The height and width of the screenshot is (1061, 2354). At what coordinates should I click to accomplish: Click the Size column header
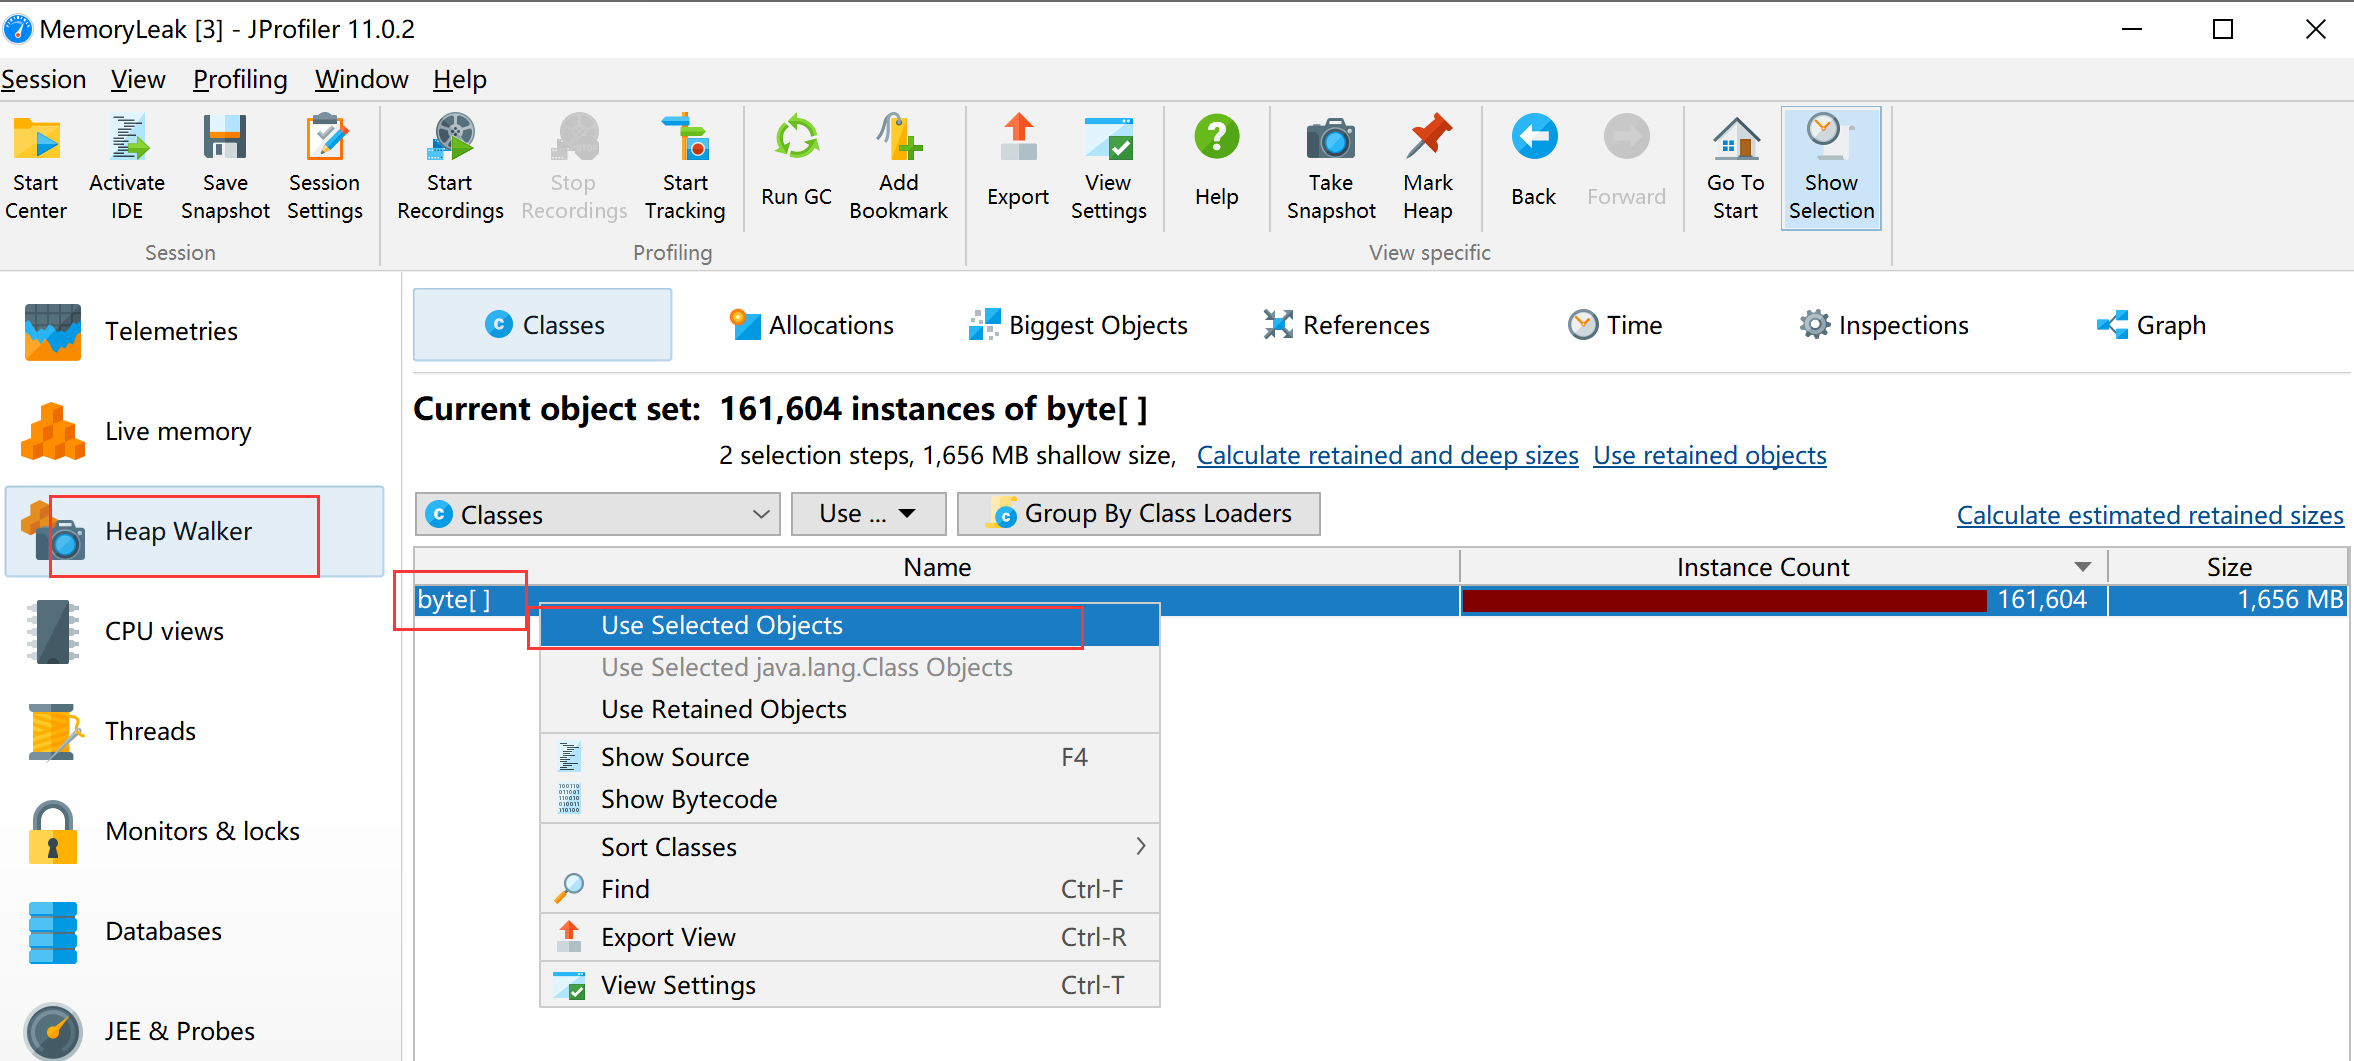coord(2228,567)
